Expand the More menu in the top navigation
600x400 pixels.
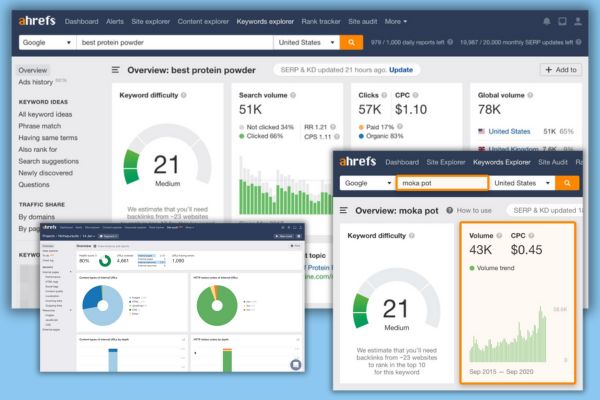point(396,21)
